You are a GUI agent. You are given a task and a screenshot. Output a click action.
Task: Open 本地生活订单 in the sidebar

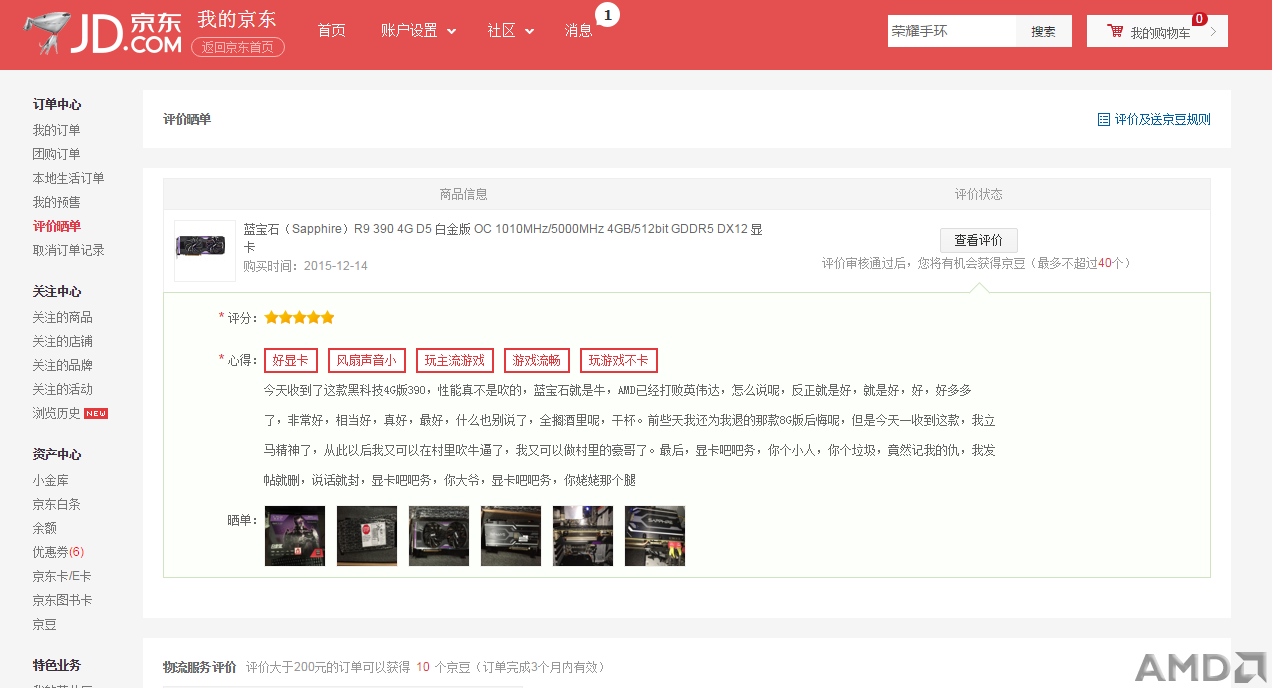(x=68, y=178)
